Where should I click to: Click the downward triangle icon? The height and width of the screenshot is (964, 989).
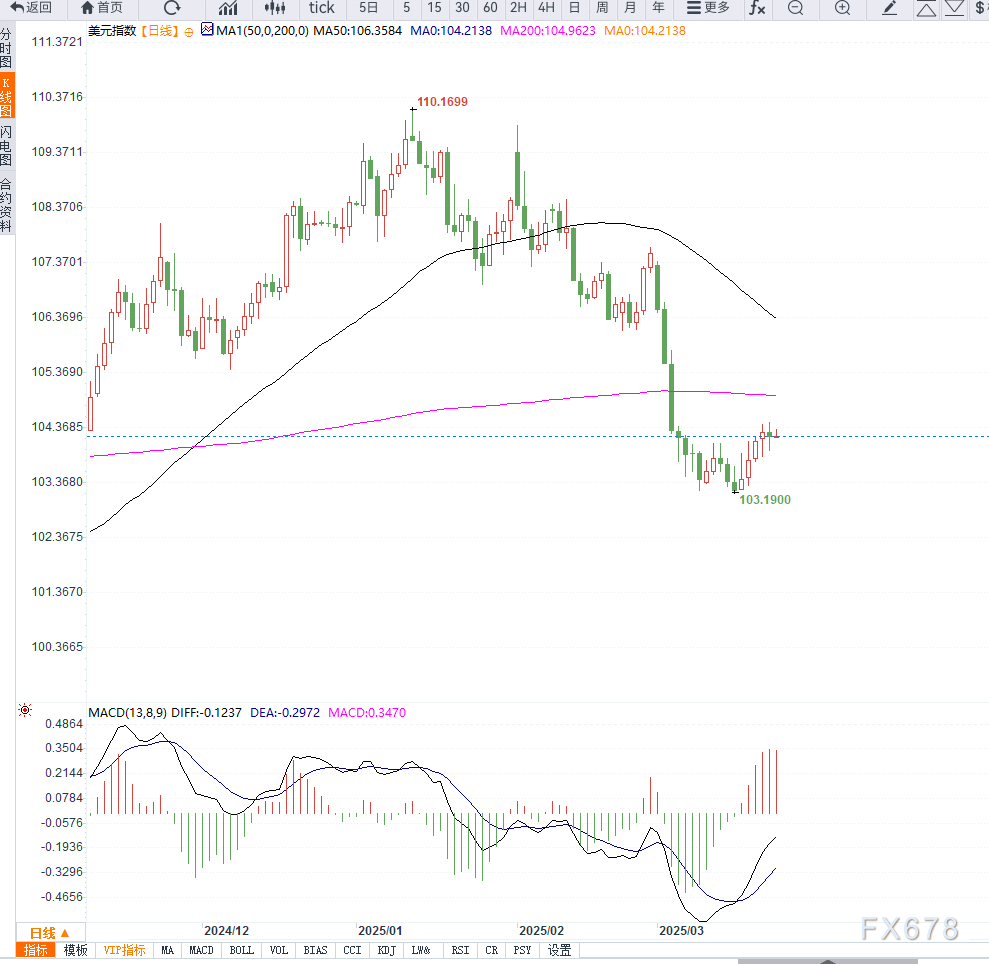[x=954, y=8]
